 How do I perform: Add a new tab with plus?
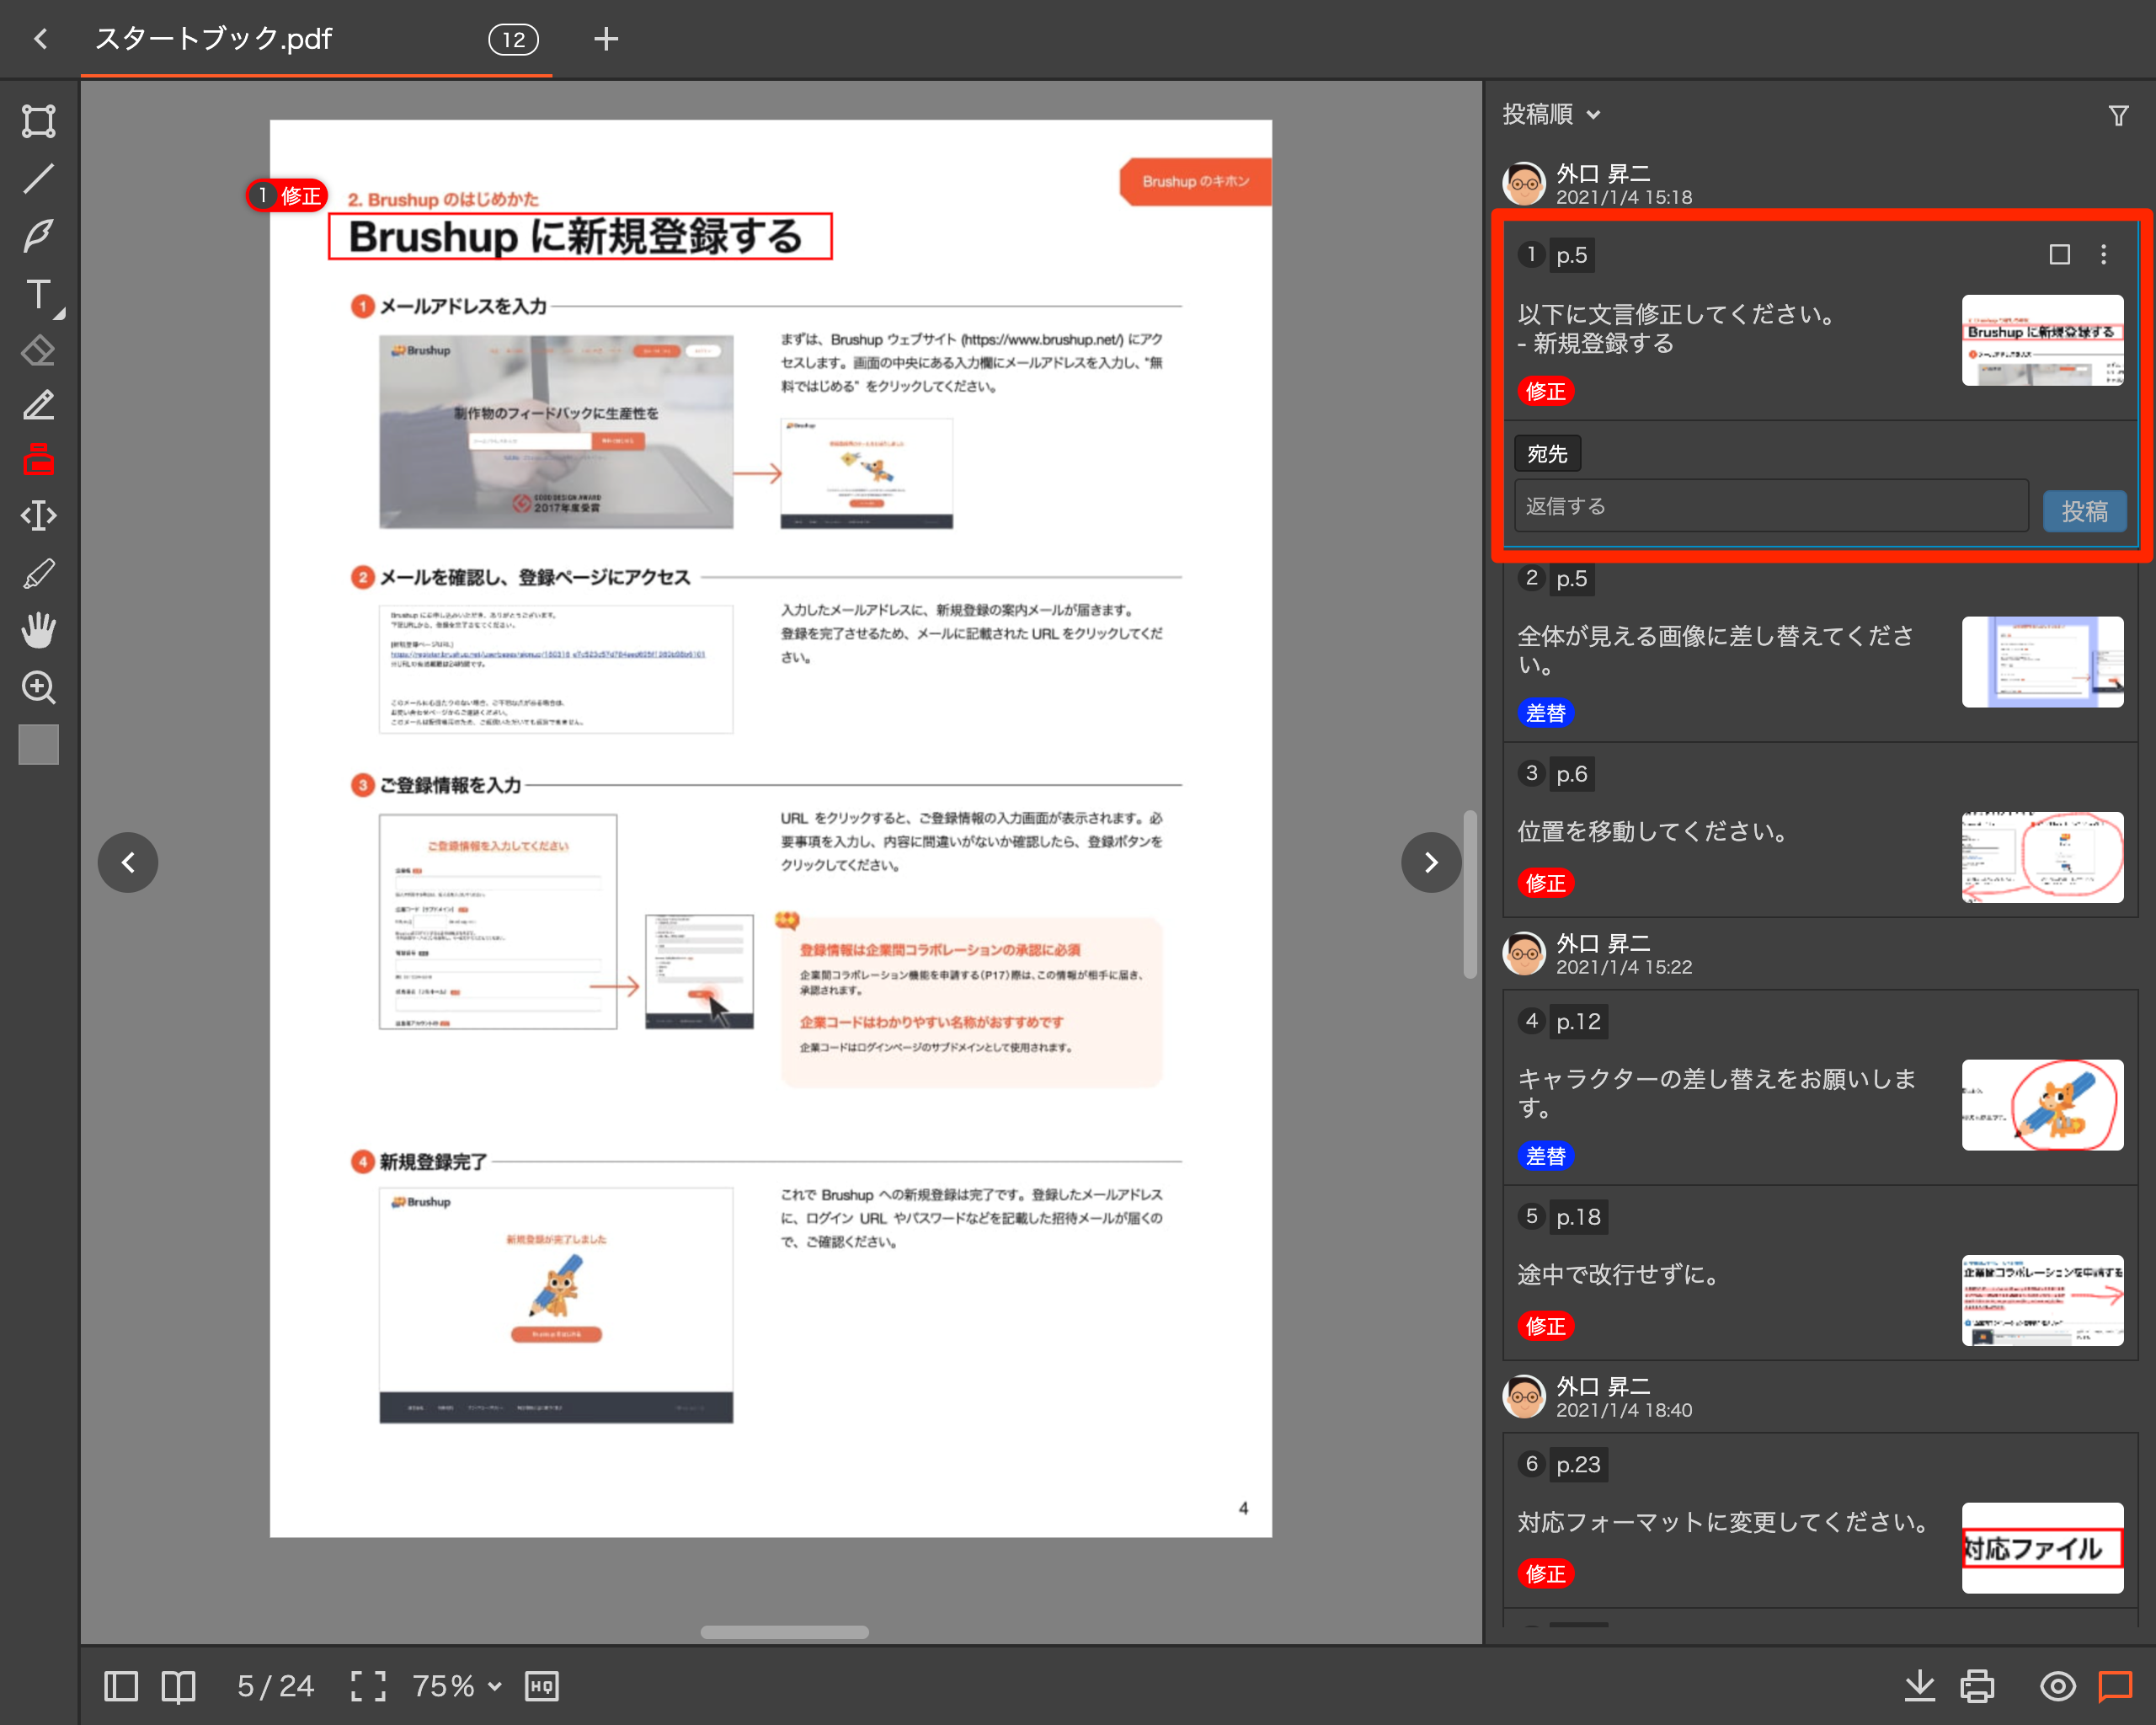tap(605, 39)
